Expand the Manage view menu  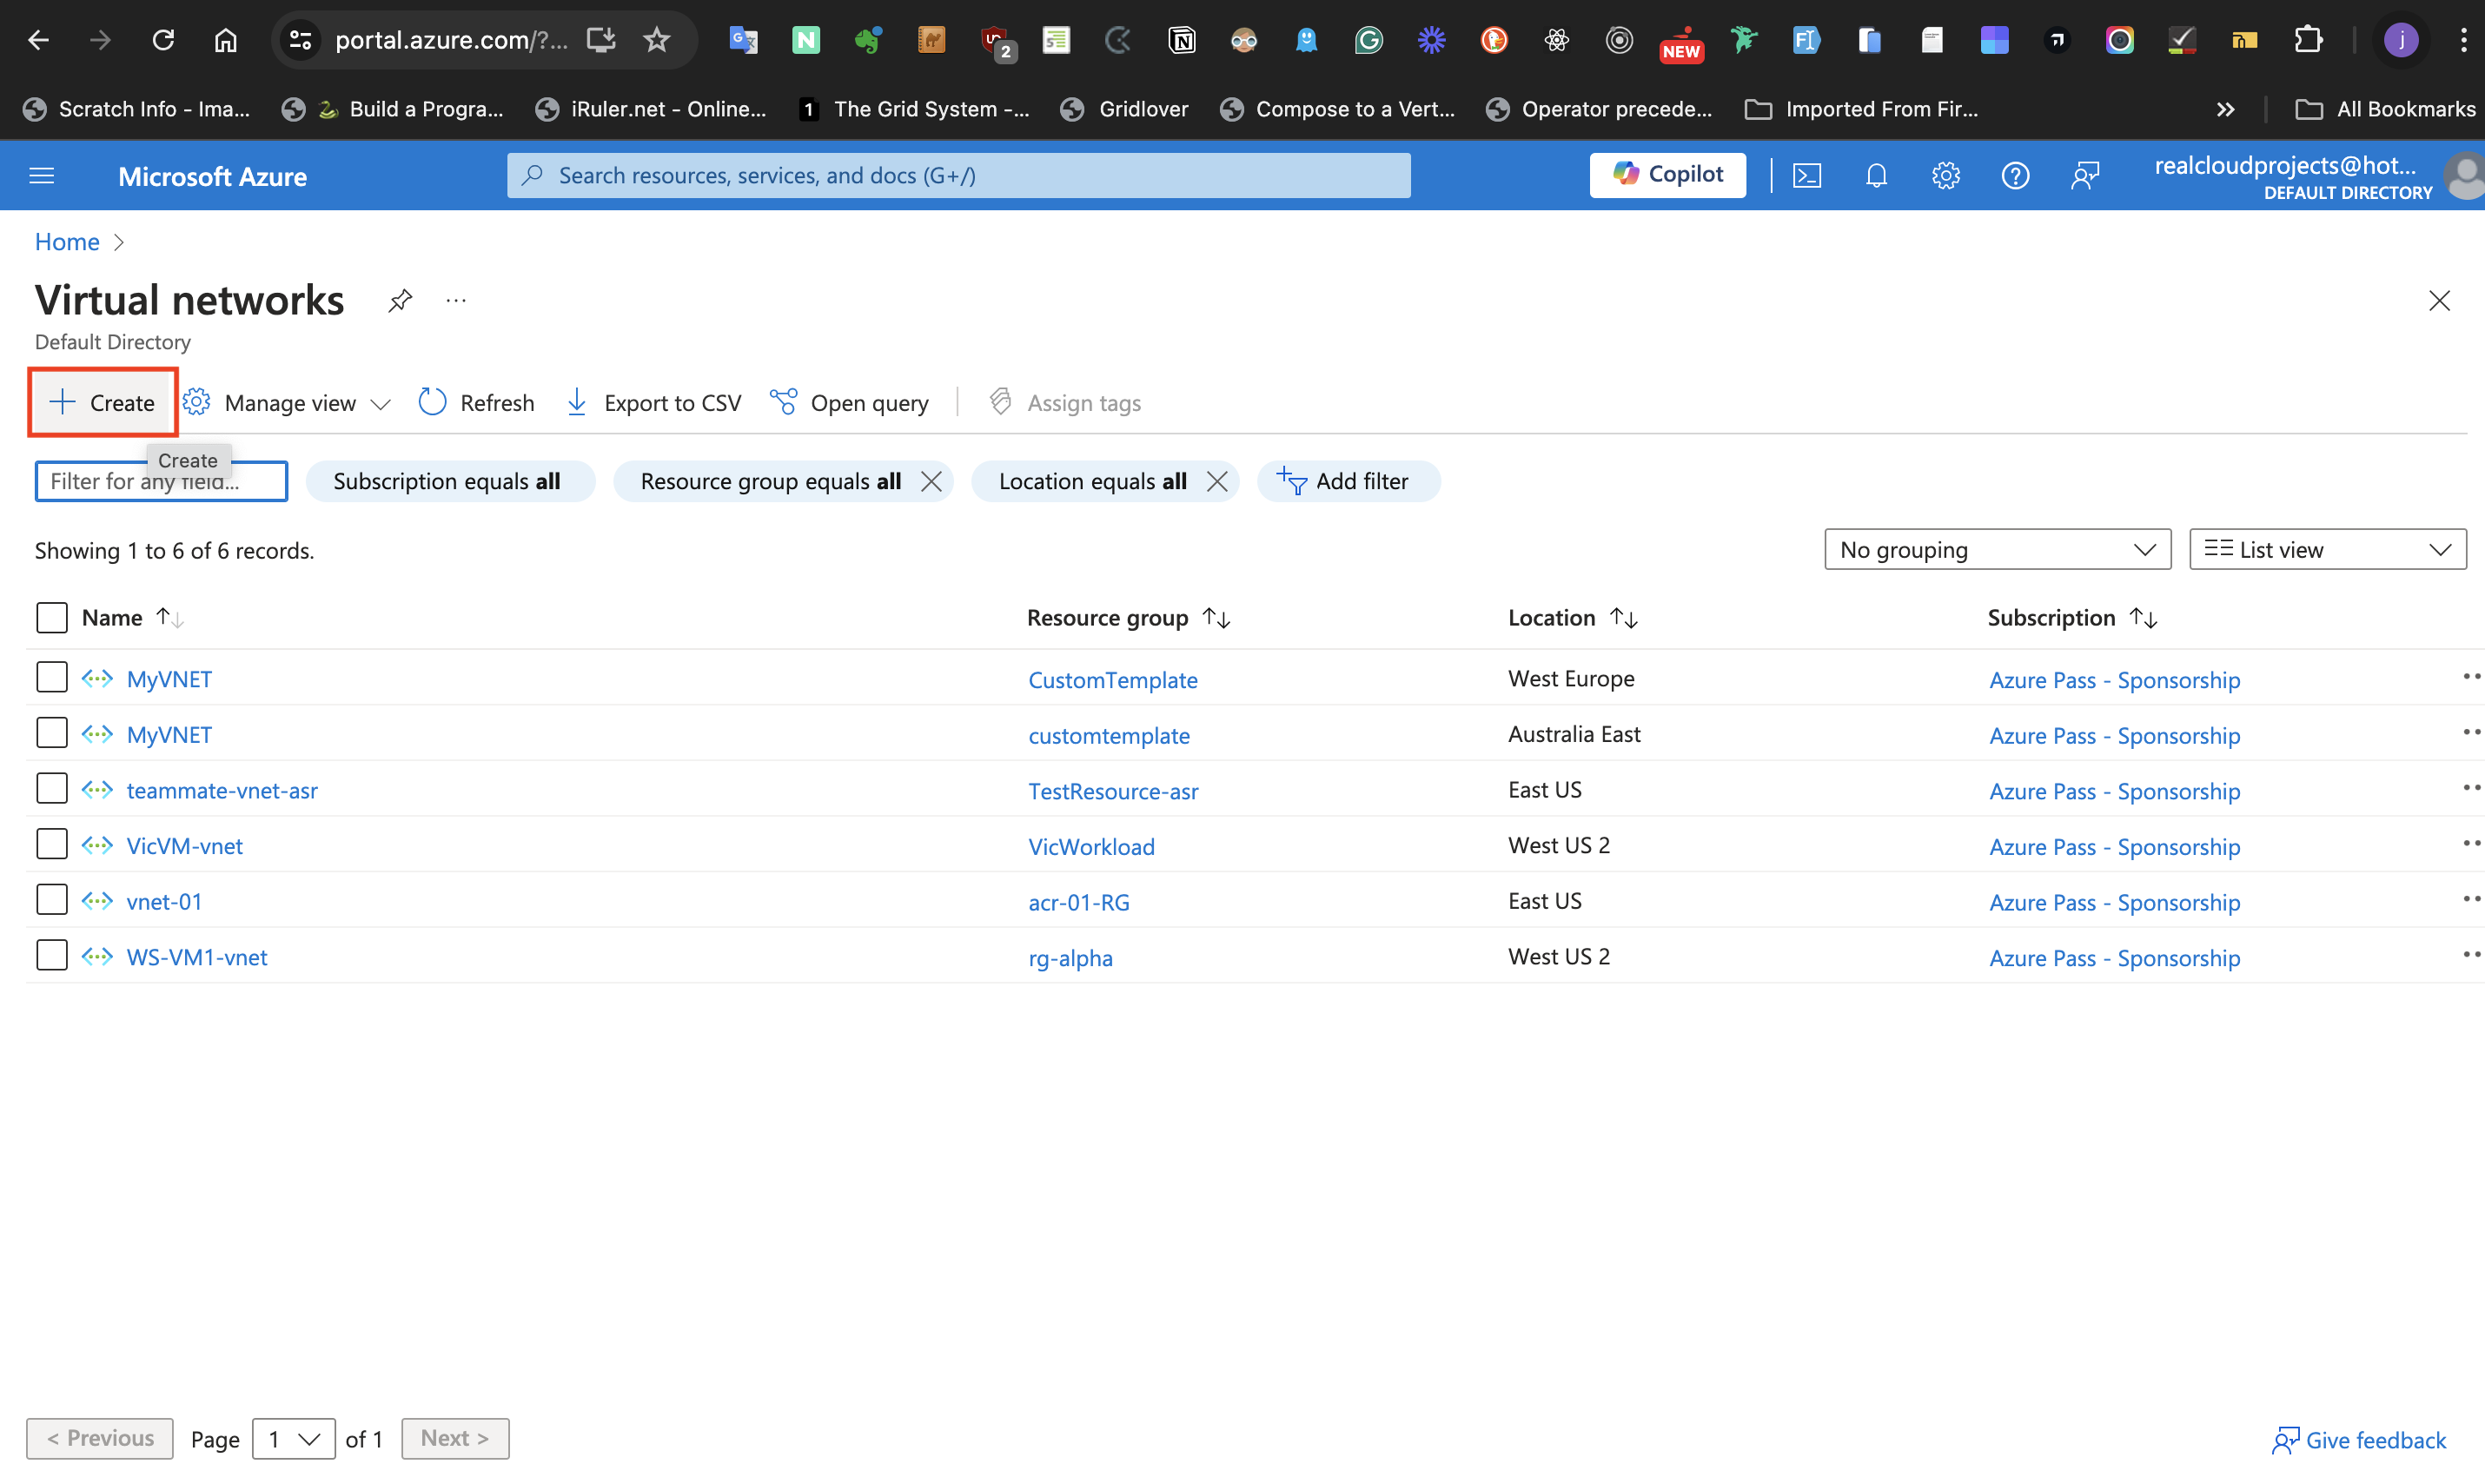[287, 402]
